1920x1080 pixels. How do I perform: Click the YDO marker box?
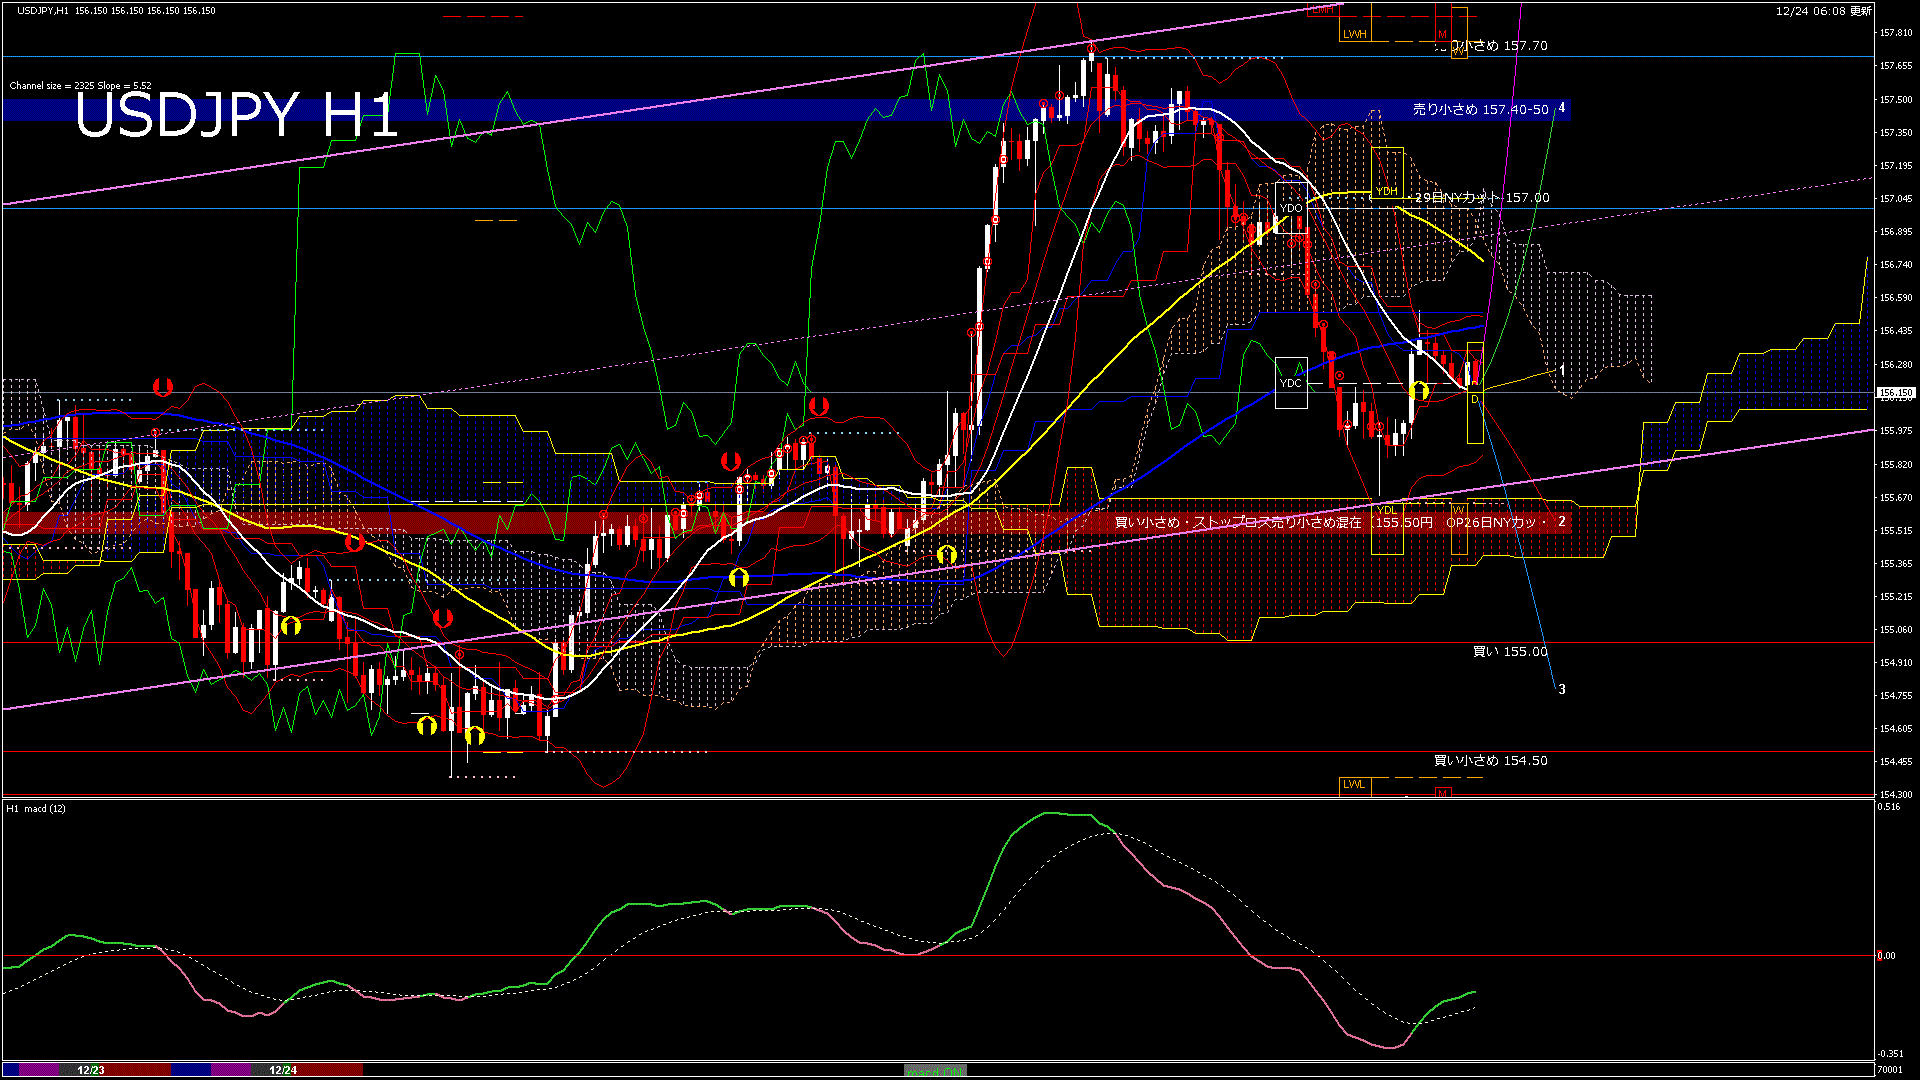click(1291, 208)
